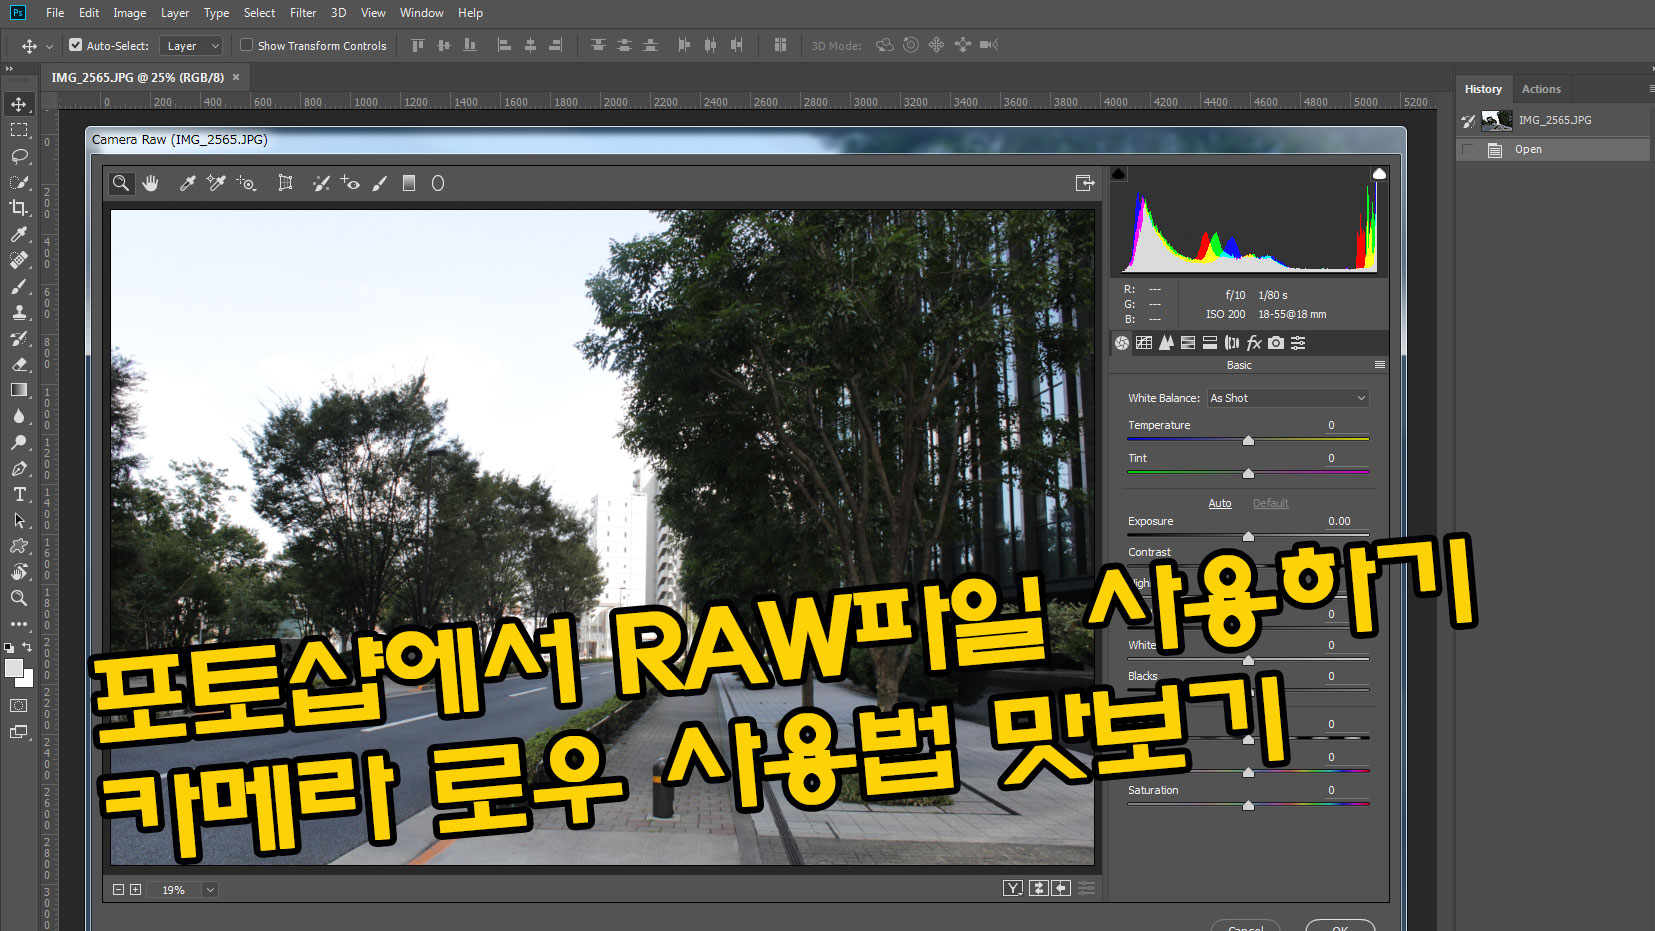The height and width of the screenshot is (931, 1655).
Task: Swap before/after settings button
Action: coord(1039,888)
